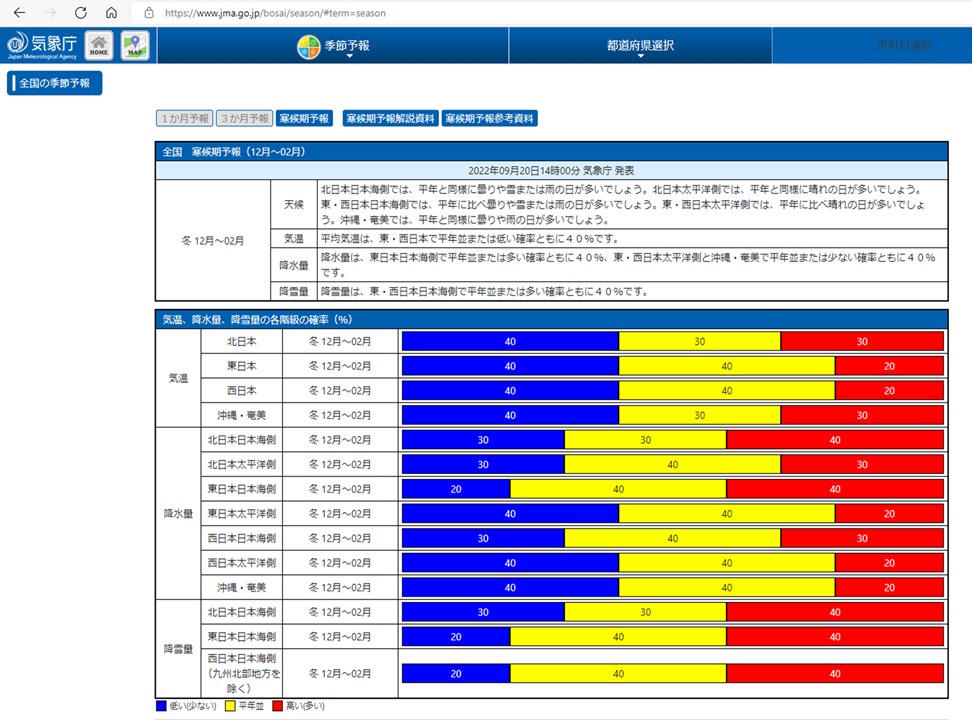Click the 全国の季節予報 button
Image resolution: width=973 pixels, height=720 pixels.
click(x=55, y=83)
